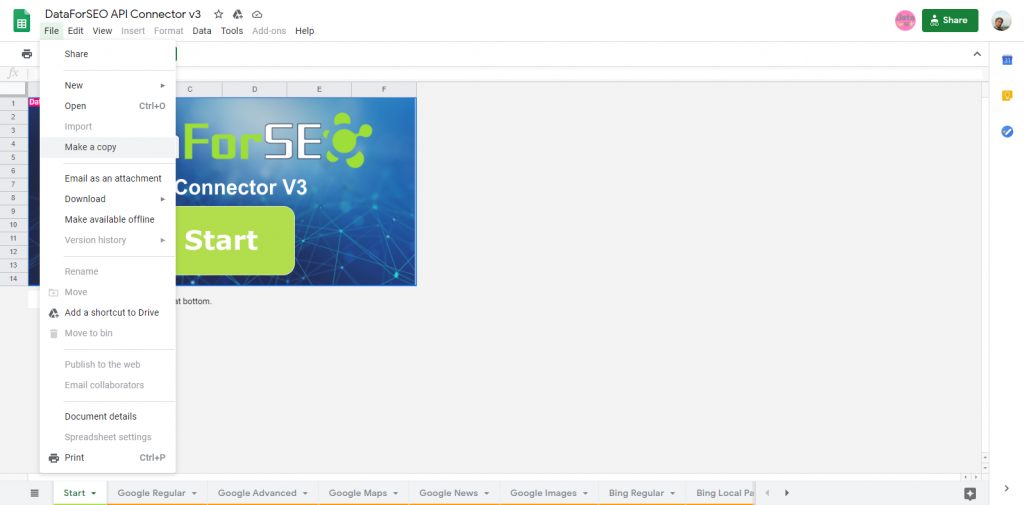Switch to the Google News tab
The image size is (1024, 505).
(x=448, y=493)
